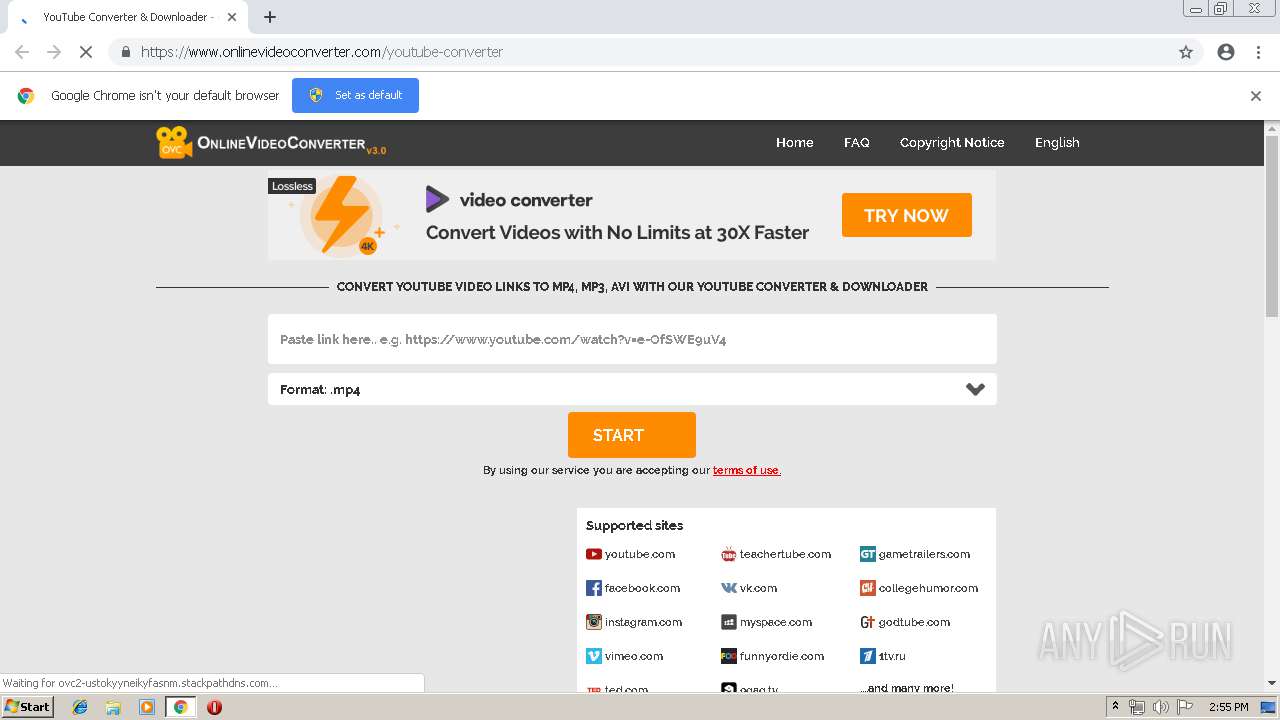The height and width of the screenshot is (720, 1280).
Task: Open Windows Explorer folder in taskbar
Action: [x=113, y=707]
